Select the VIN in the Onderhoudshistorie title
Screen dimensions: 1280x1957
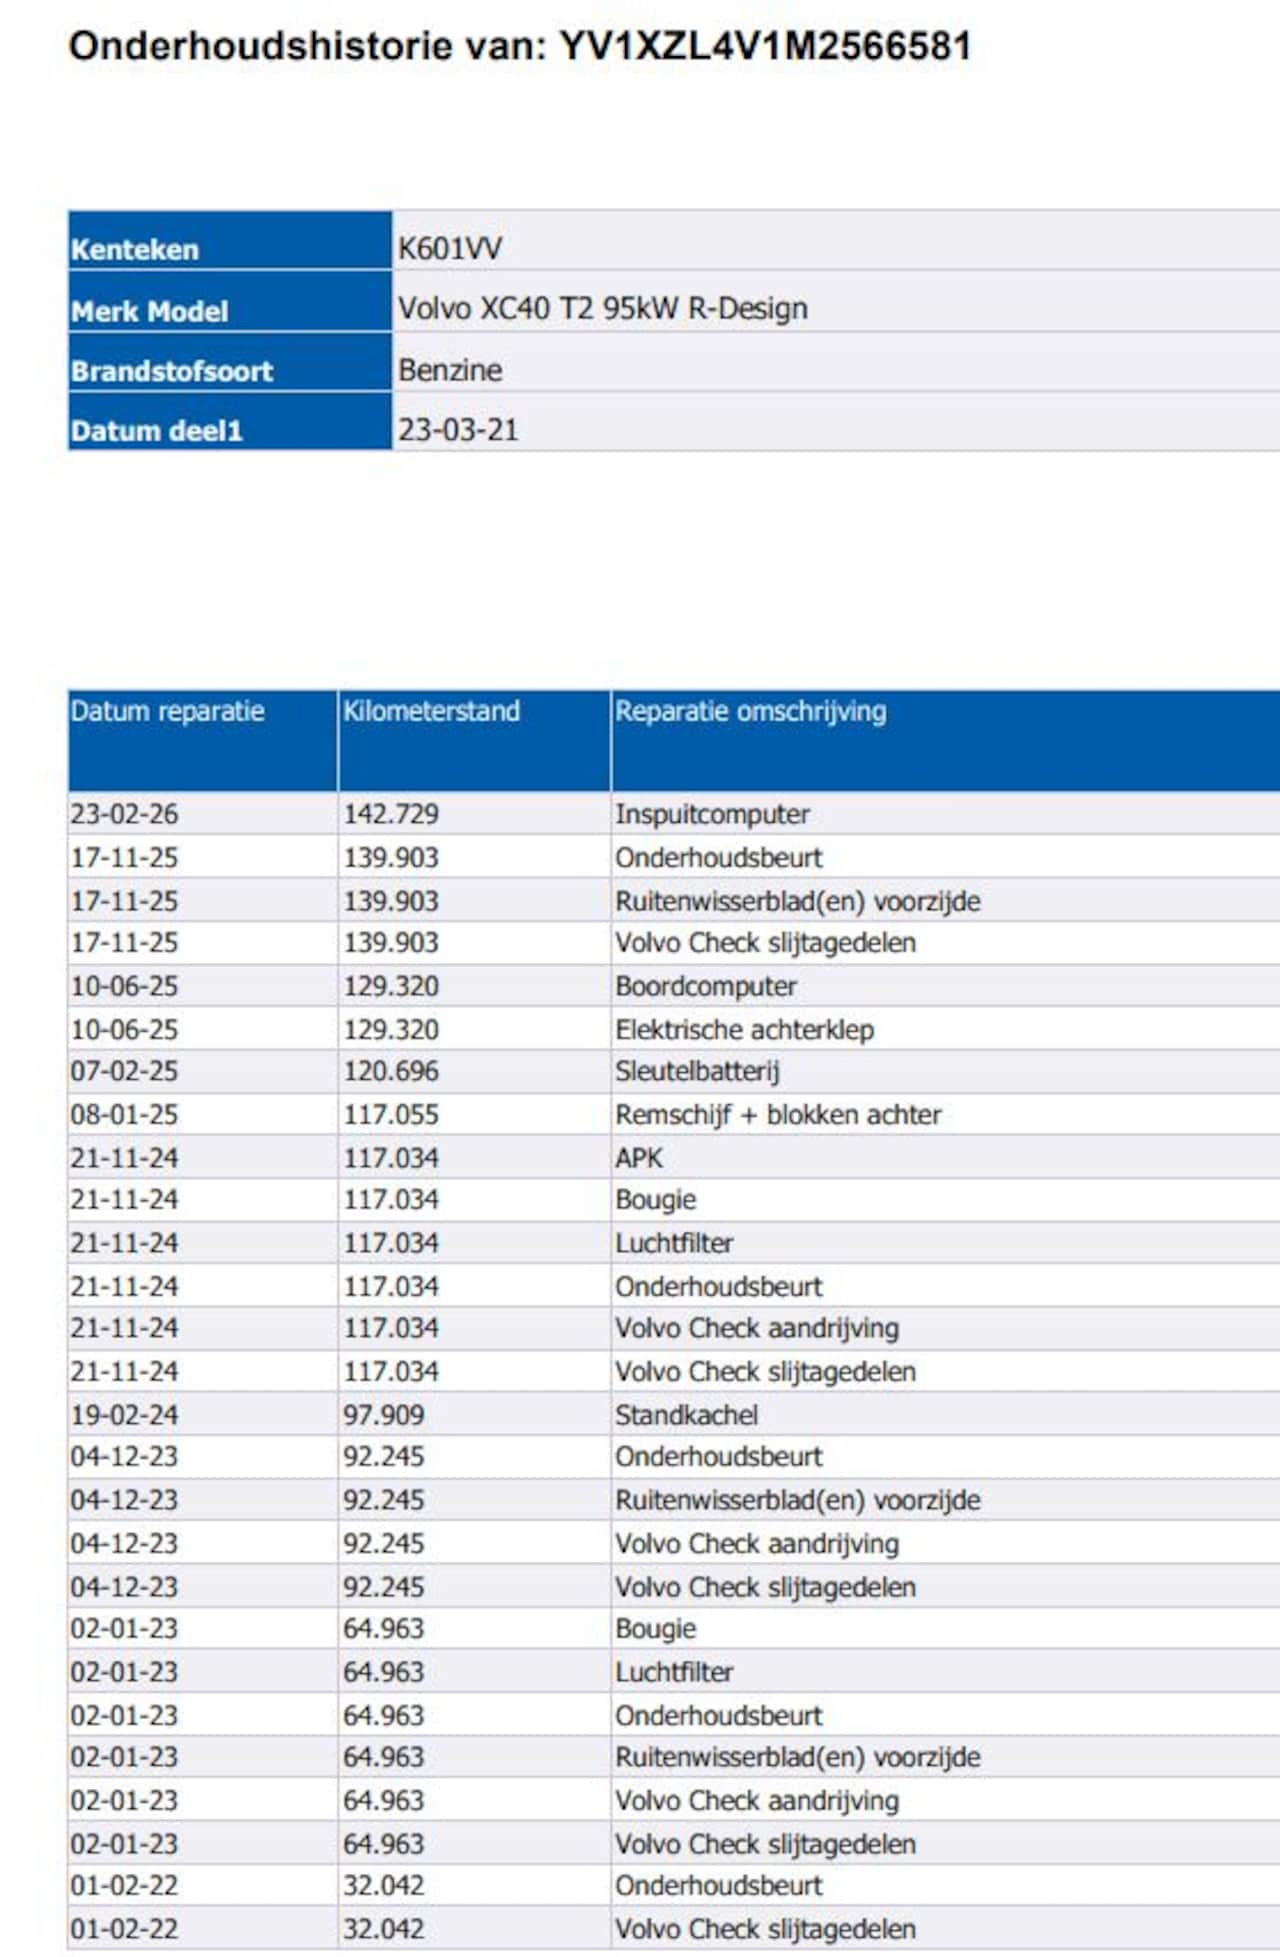click(x=765, y=46)
